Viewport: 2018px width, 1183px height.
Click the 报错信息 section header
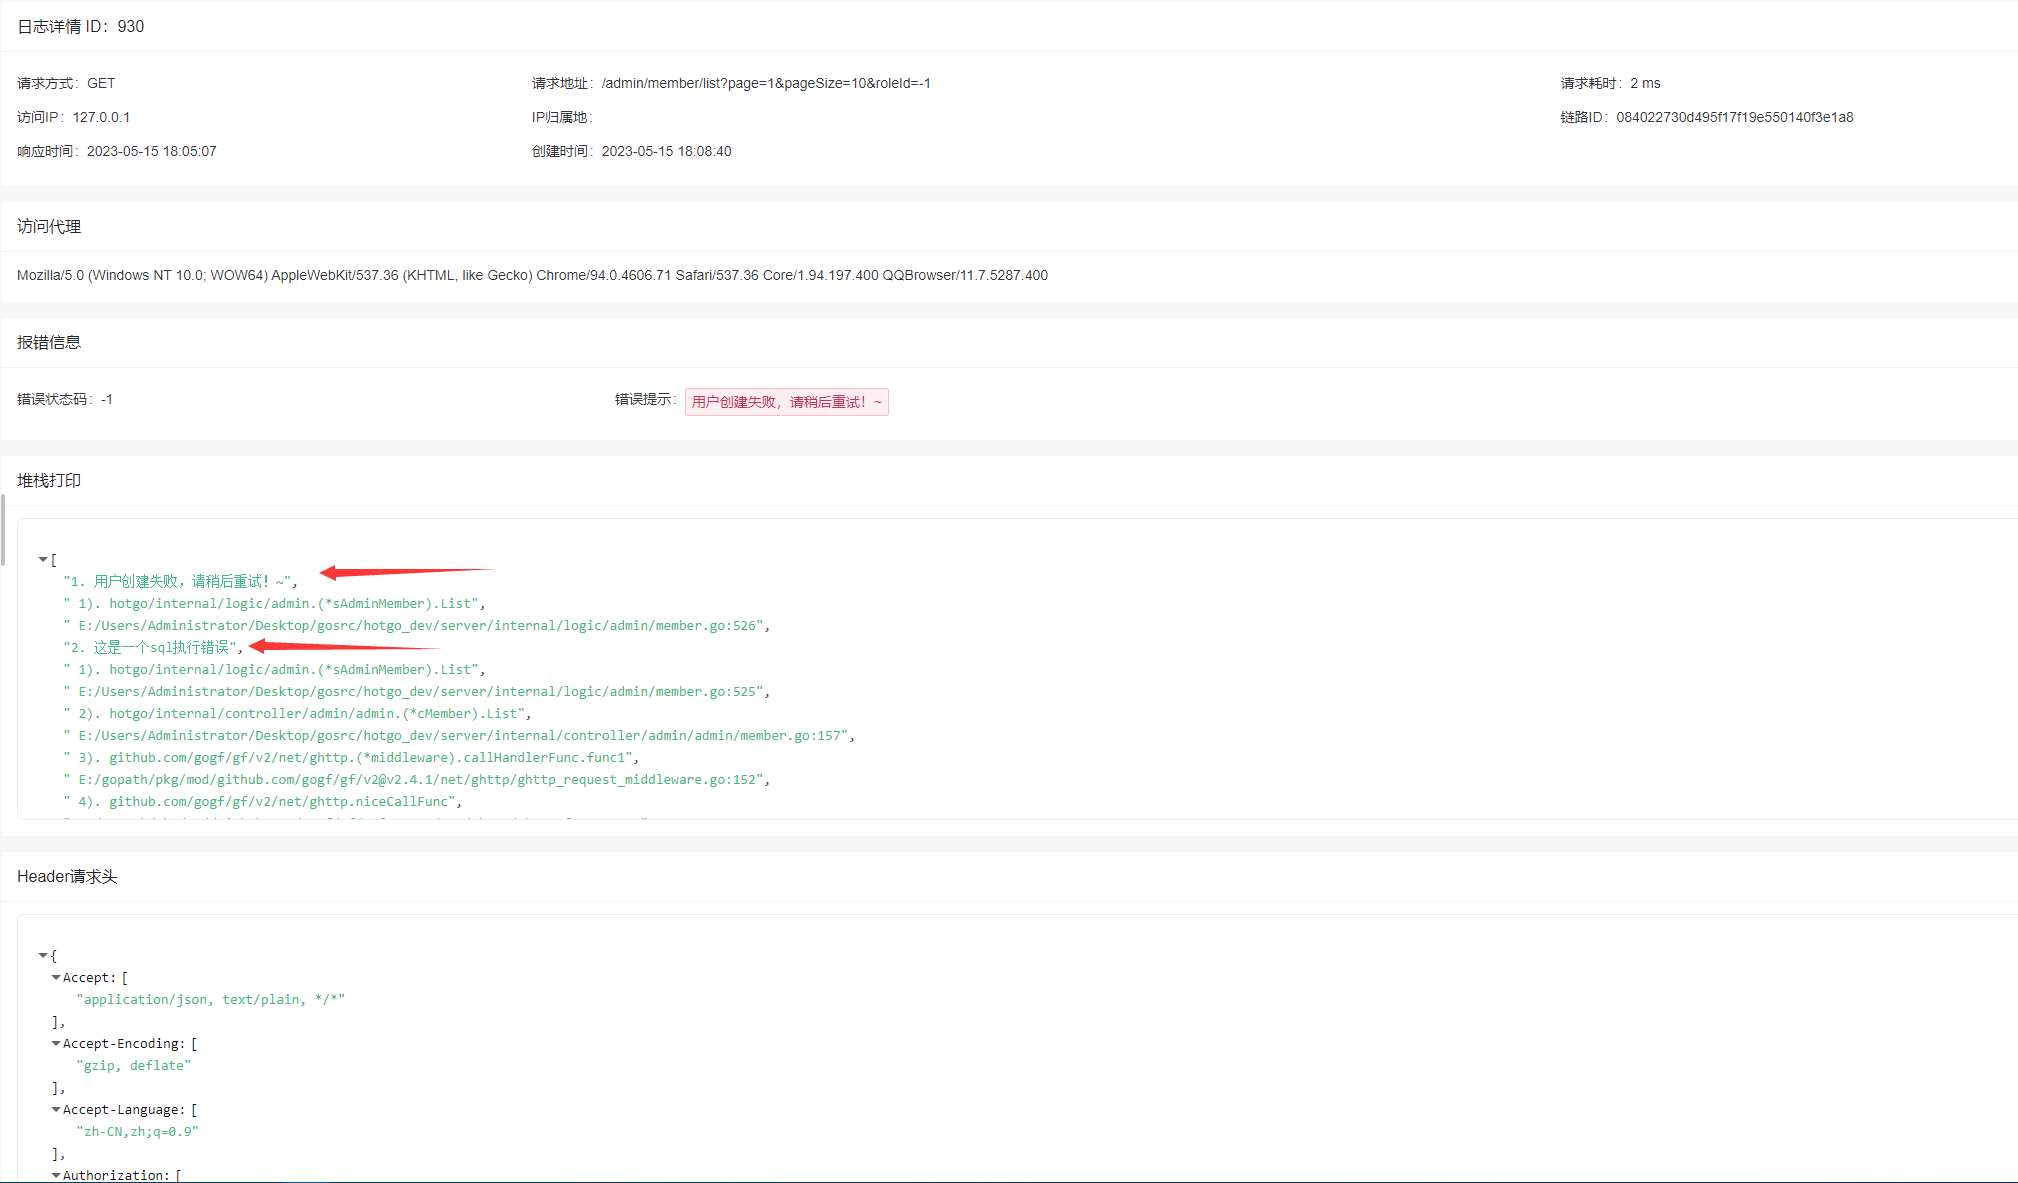(48, 342)
